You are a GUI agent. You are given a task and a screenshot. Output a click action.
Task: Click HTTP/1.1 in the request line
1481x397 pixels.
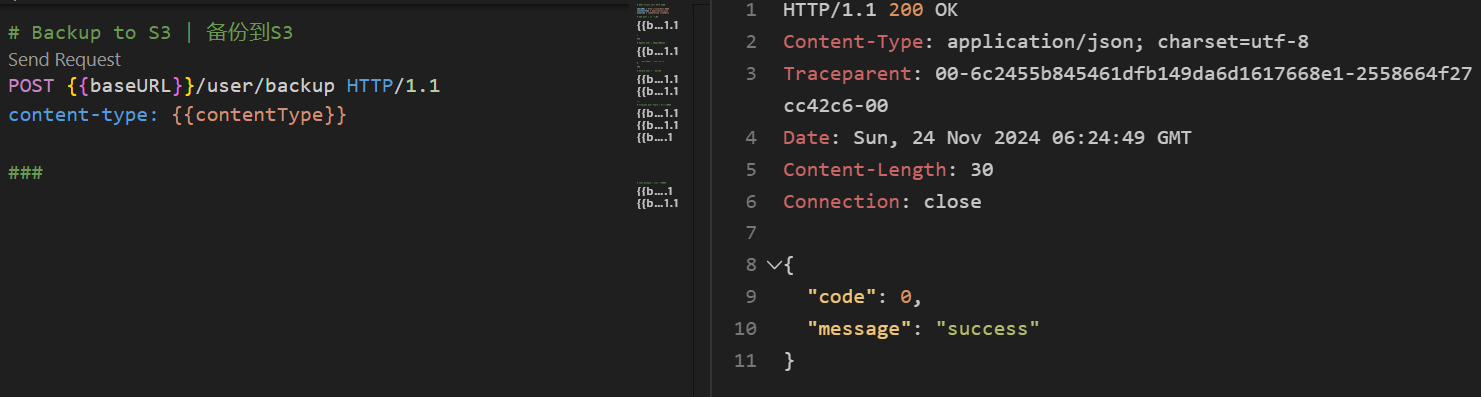(x=393, y=86)
